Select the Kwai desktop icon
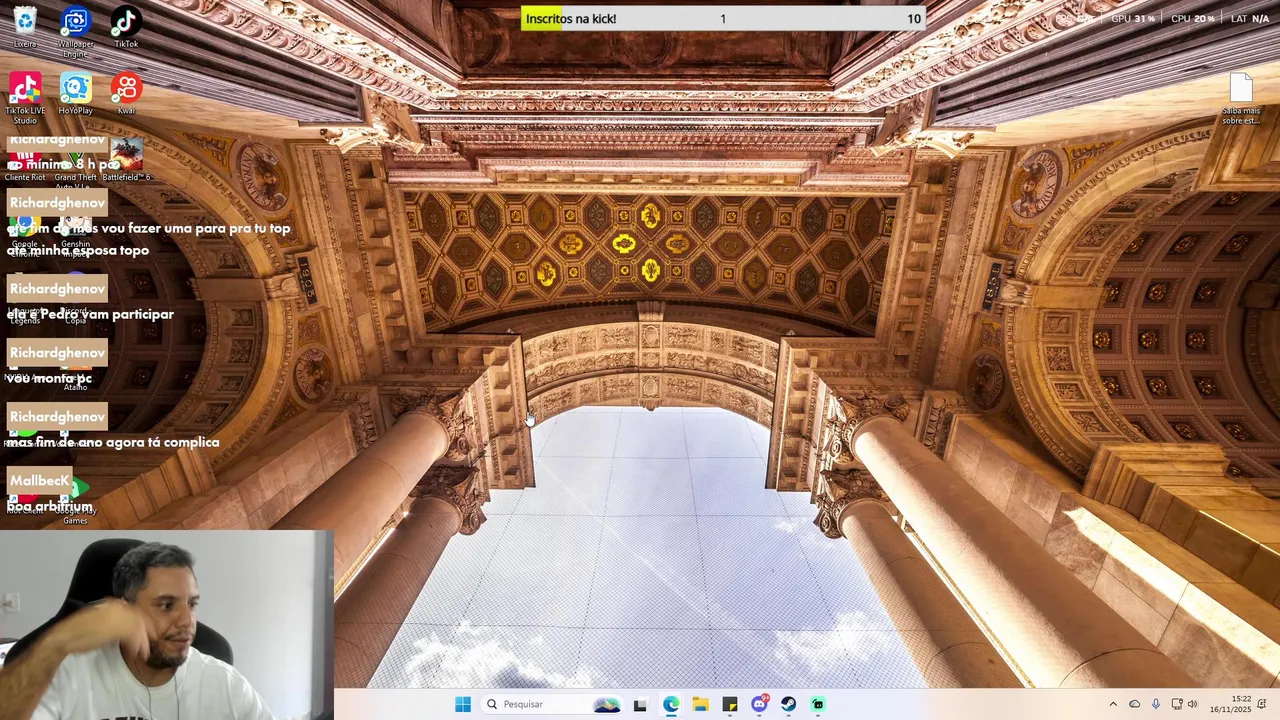The image size is (1280, 720). 126,94
